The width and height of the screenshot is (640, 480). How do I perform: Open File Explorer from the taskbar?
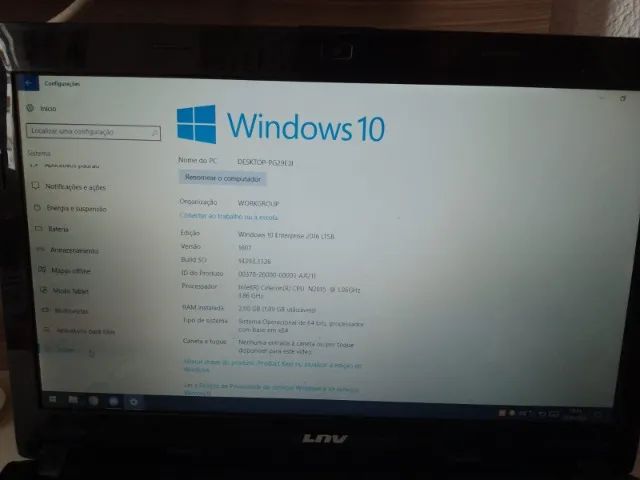(73, 400)
